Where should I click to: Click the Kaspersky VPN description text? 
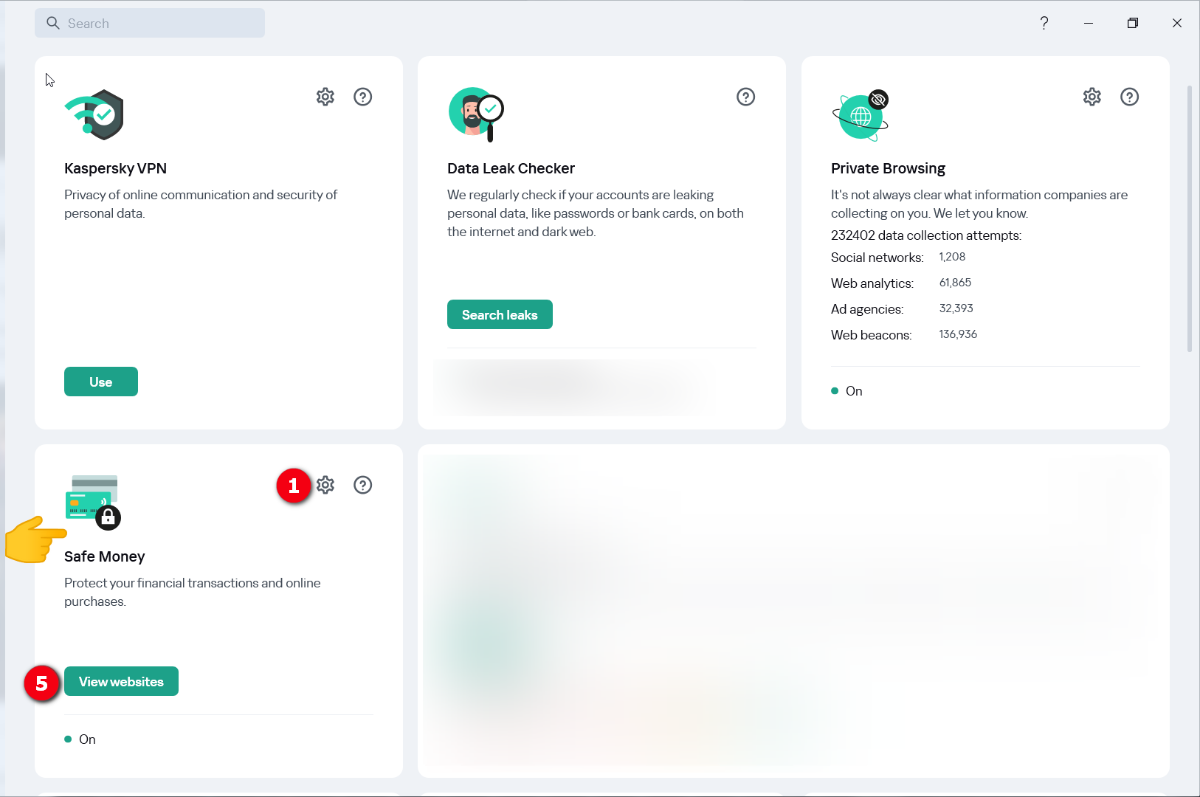[201, 204]
